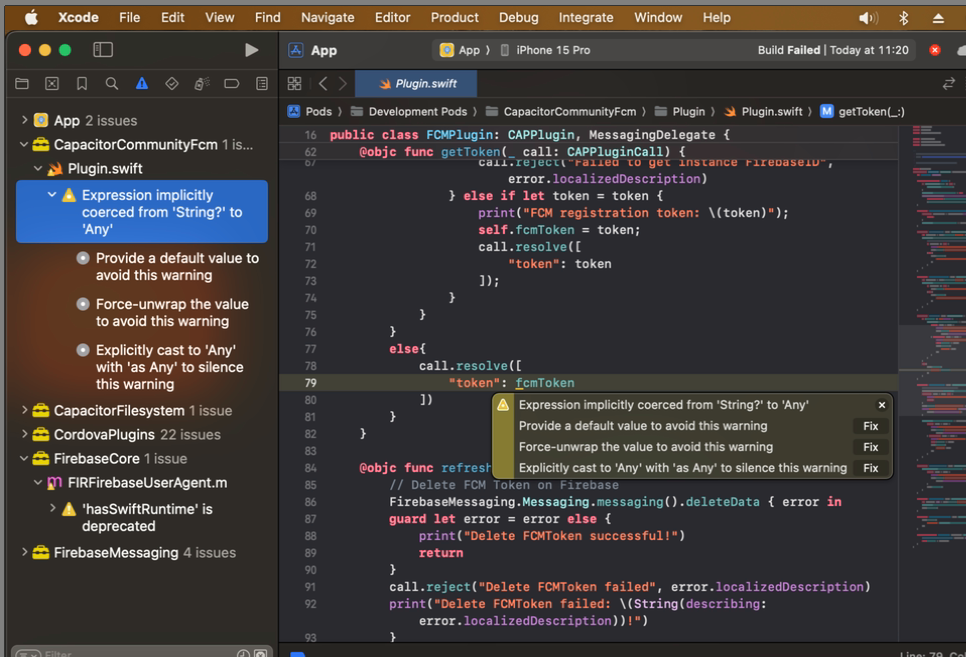Click CapacitorCommunityFcm in the jump bar

[561, 112]
